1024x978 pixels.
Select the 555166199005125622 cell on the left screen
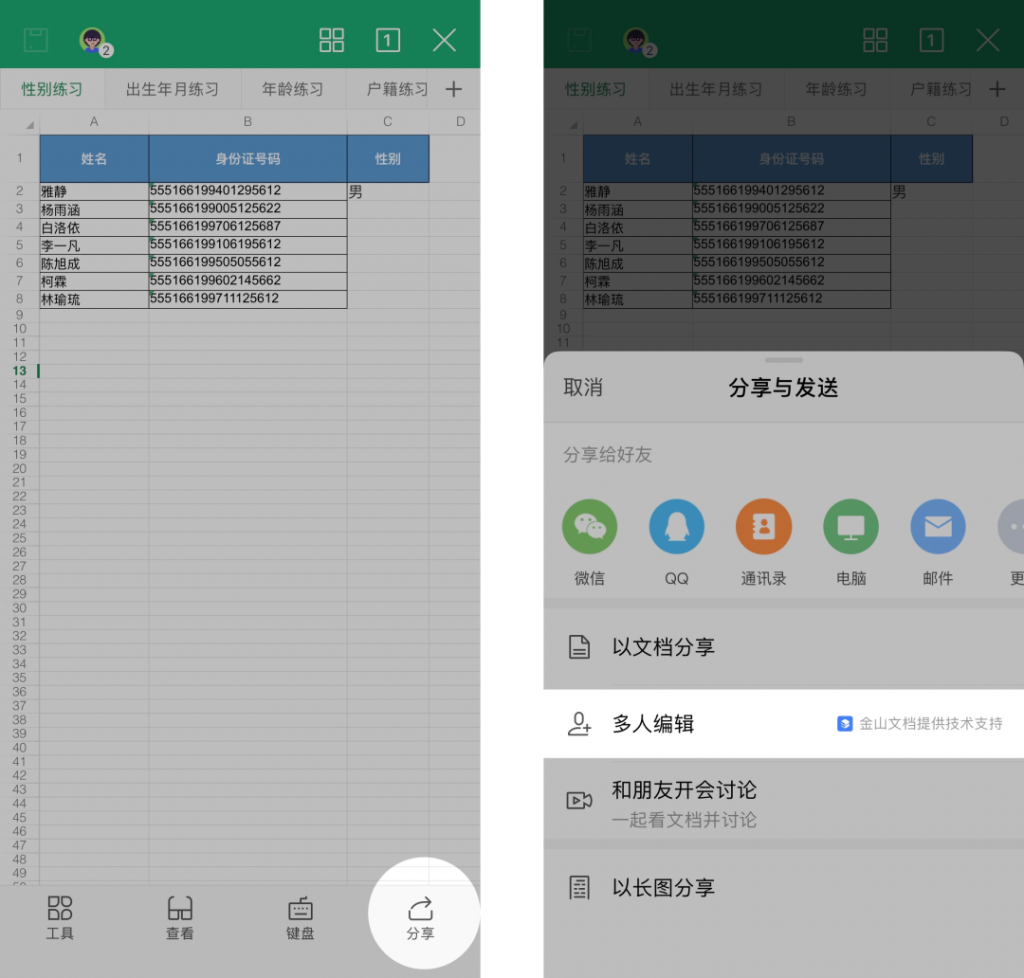(248, 210)
